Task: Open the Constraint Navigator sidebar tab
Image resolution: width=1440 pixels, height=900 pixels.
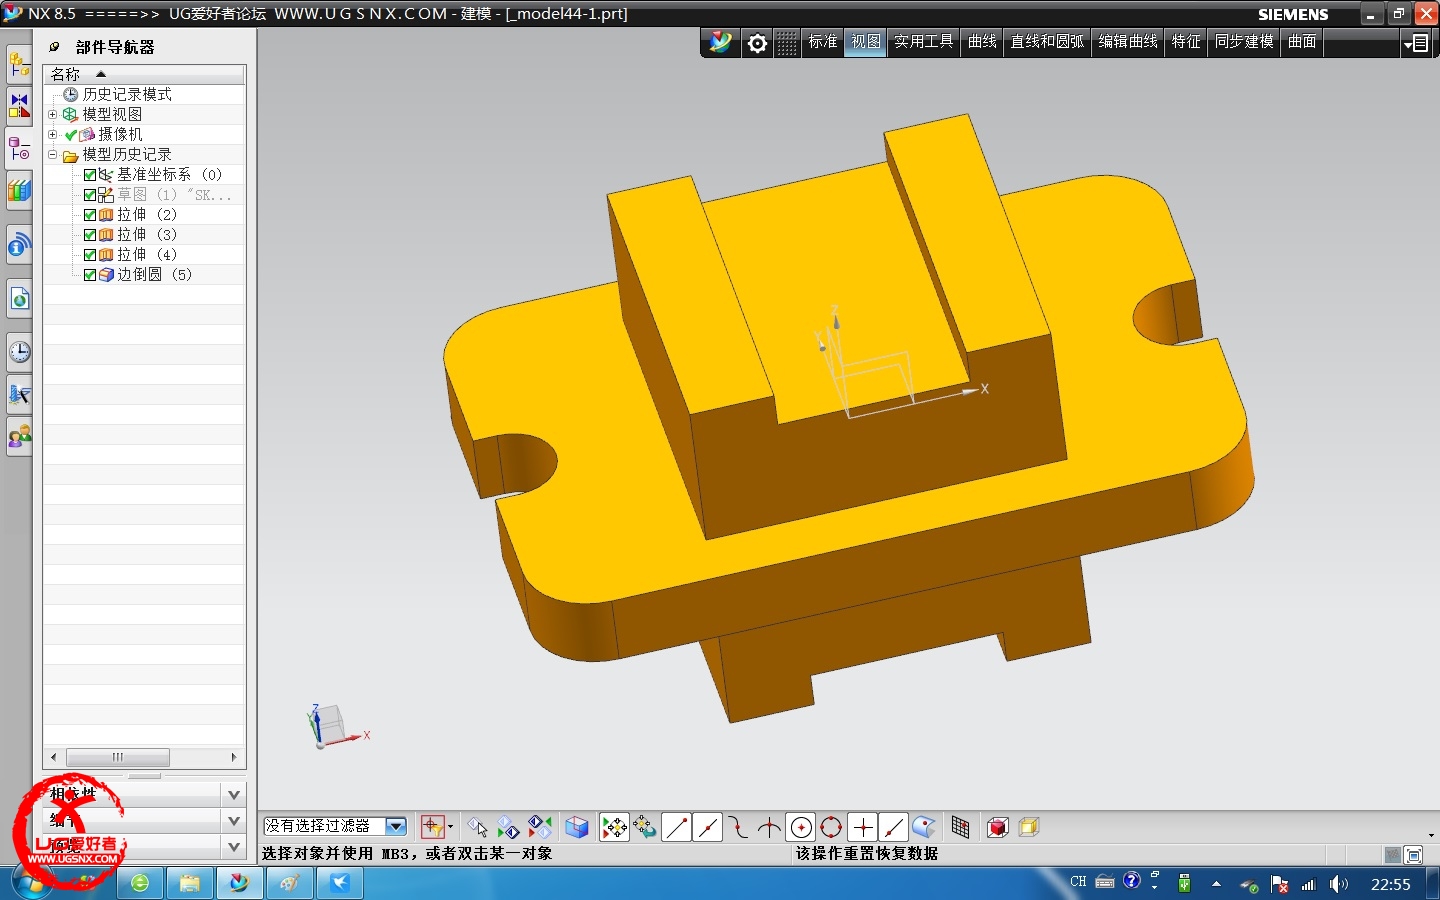Action: pos(19,105)
